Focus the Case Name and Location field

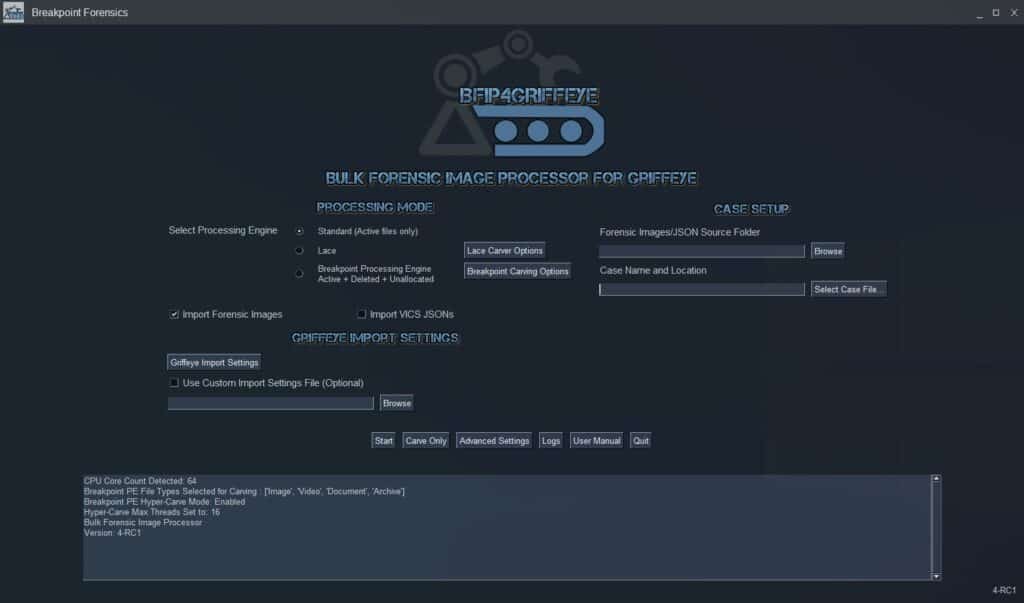702,289
